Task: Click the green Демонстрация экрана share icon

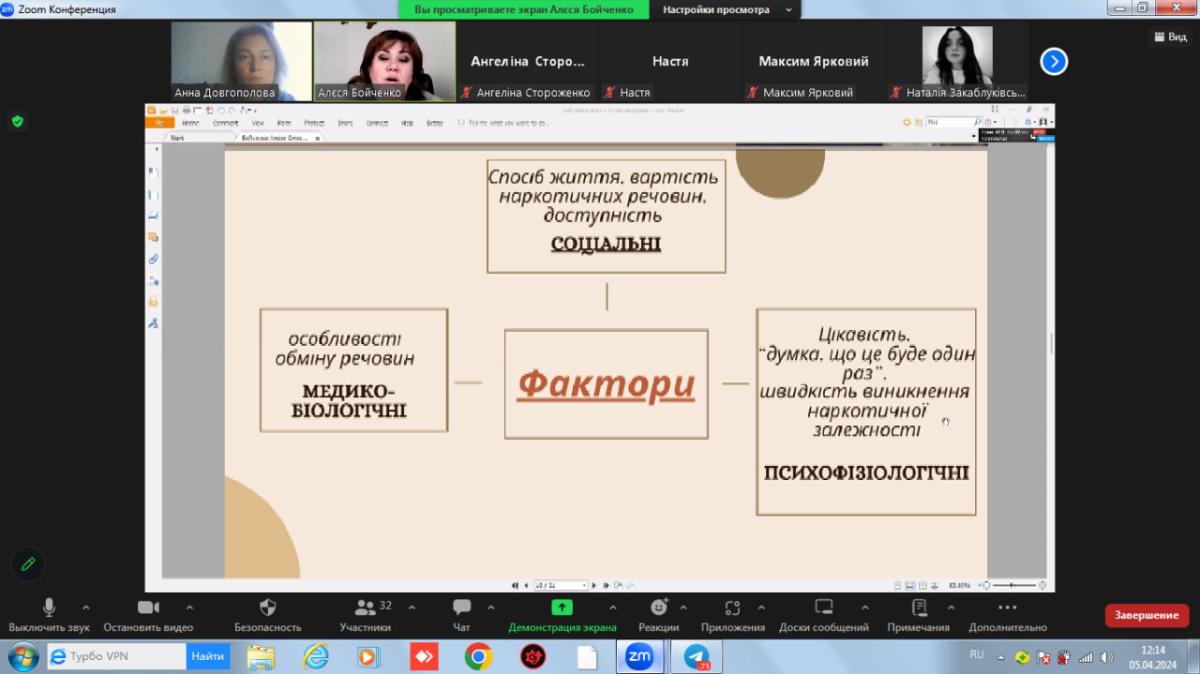Action: pyautogui.click(x=562, y=607)
